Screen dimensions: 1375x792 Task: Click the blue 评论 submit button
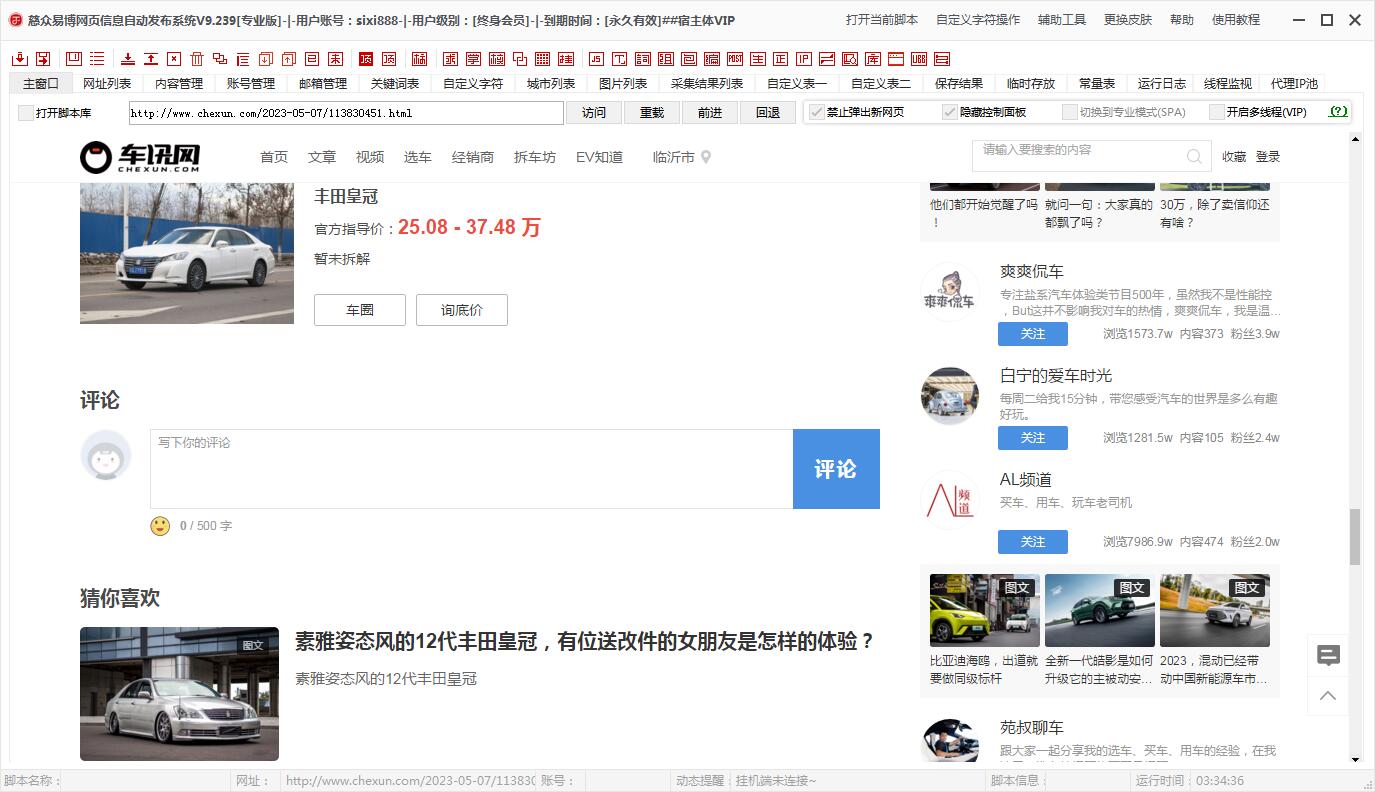[836, 469]
